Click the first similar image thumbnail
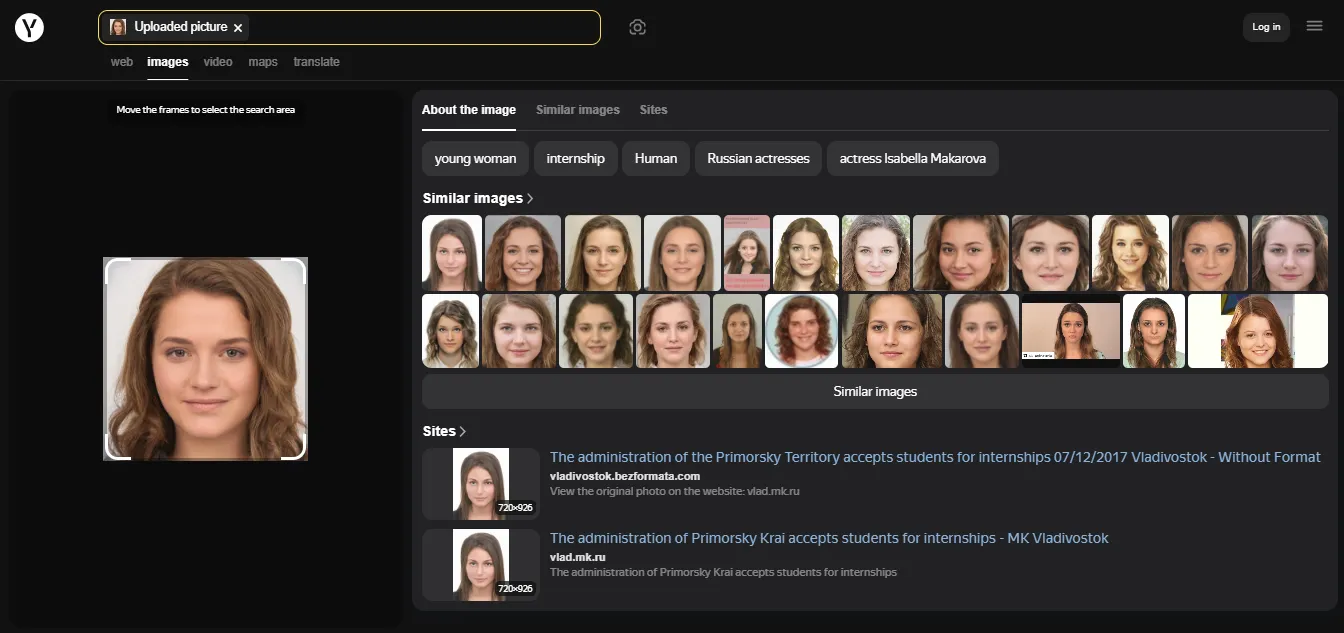1344x633 pixels. point(451,252)
